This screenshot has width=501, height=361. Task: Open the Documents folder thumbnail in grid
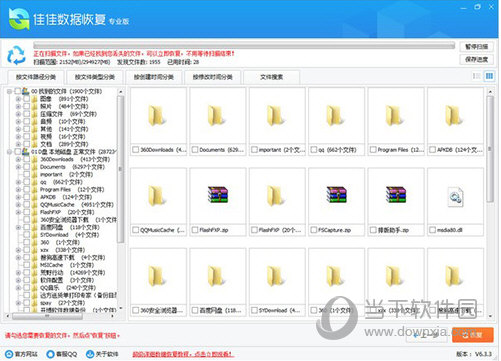[x=216, y=116]
